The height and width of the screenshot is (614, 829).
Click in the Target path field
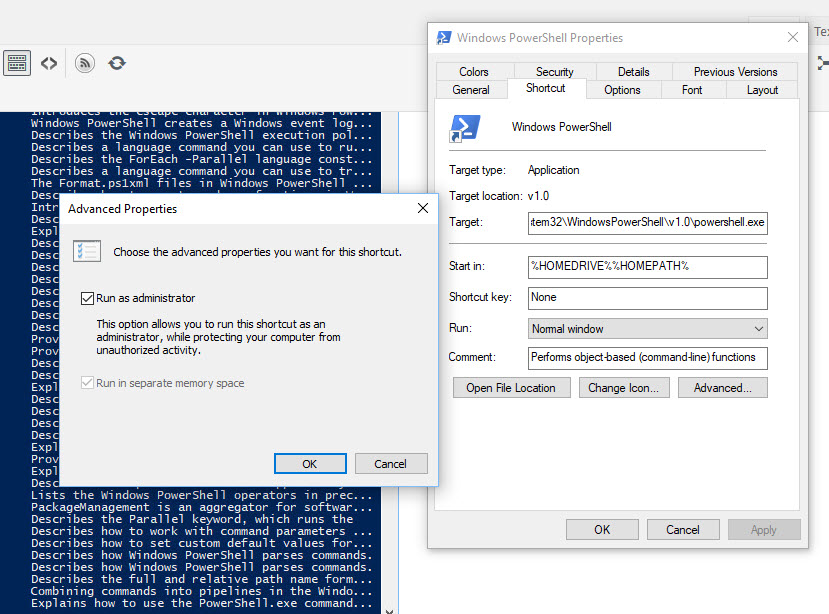(x=648, y=223)
